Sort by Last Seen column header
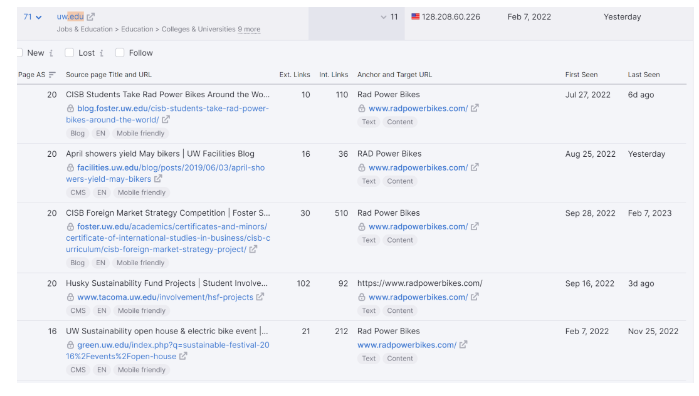The width and height of the screenshot is (699, 396). [644, 74]
